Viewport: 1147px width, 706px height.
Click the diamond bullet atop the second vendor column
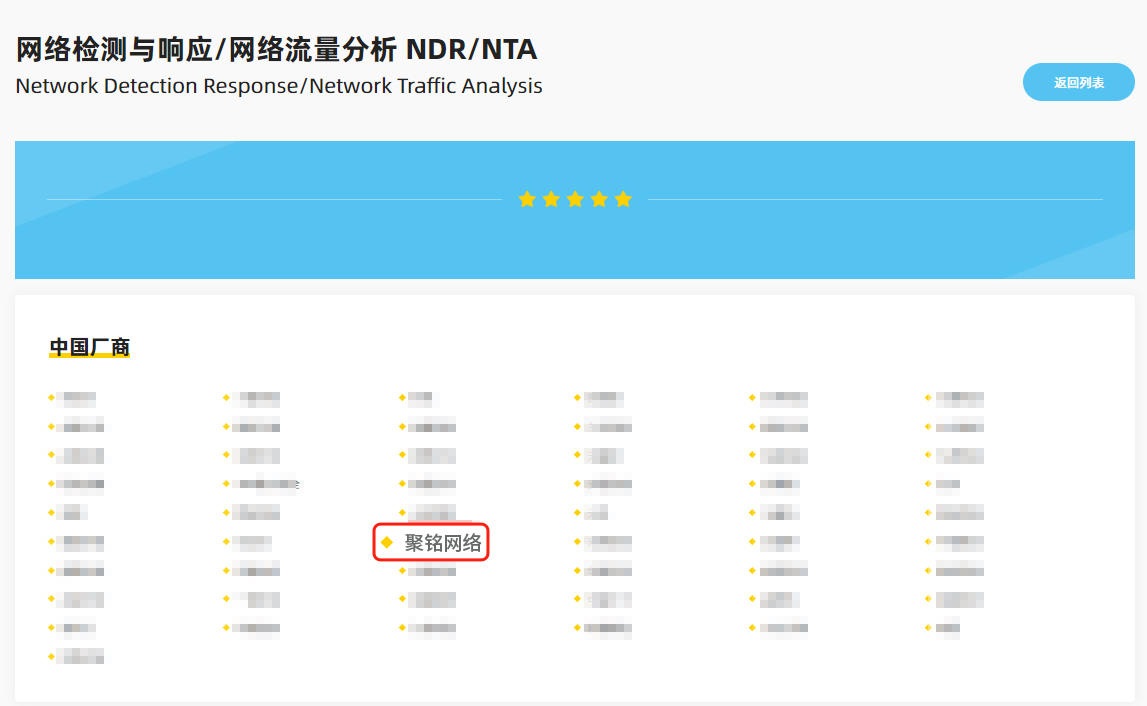pos(226,398)
